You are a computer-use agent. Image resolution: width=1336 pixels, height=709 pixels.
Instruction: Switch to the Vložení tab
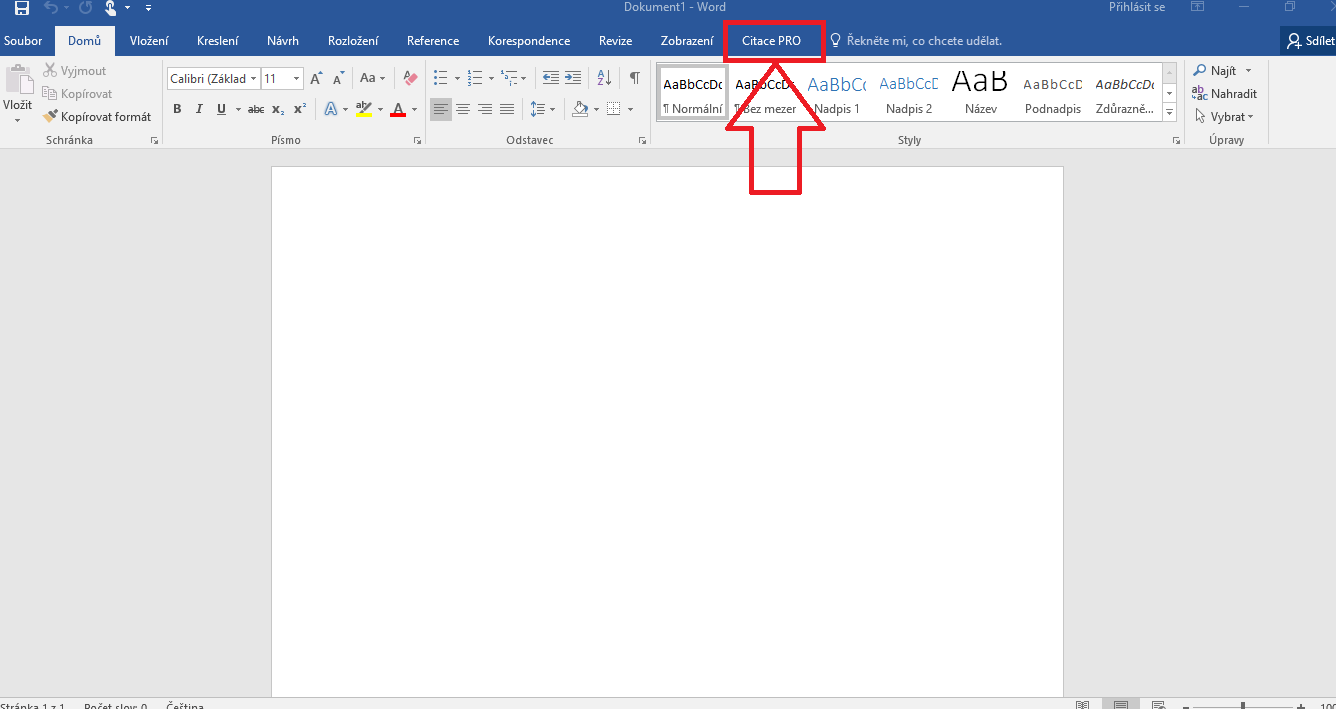149,41
